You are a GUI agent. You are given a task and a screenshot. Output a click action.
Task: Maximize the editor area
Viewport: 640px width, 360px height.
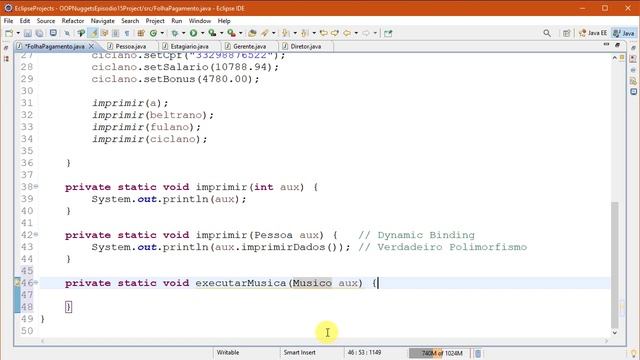click(x=618, y=44)
